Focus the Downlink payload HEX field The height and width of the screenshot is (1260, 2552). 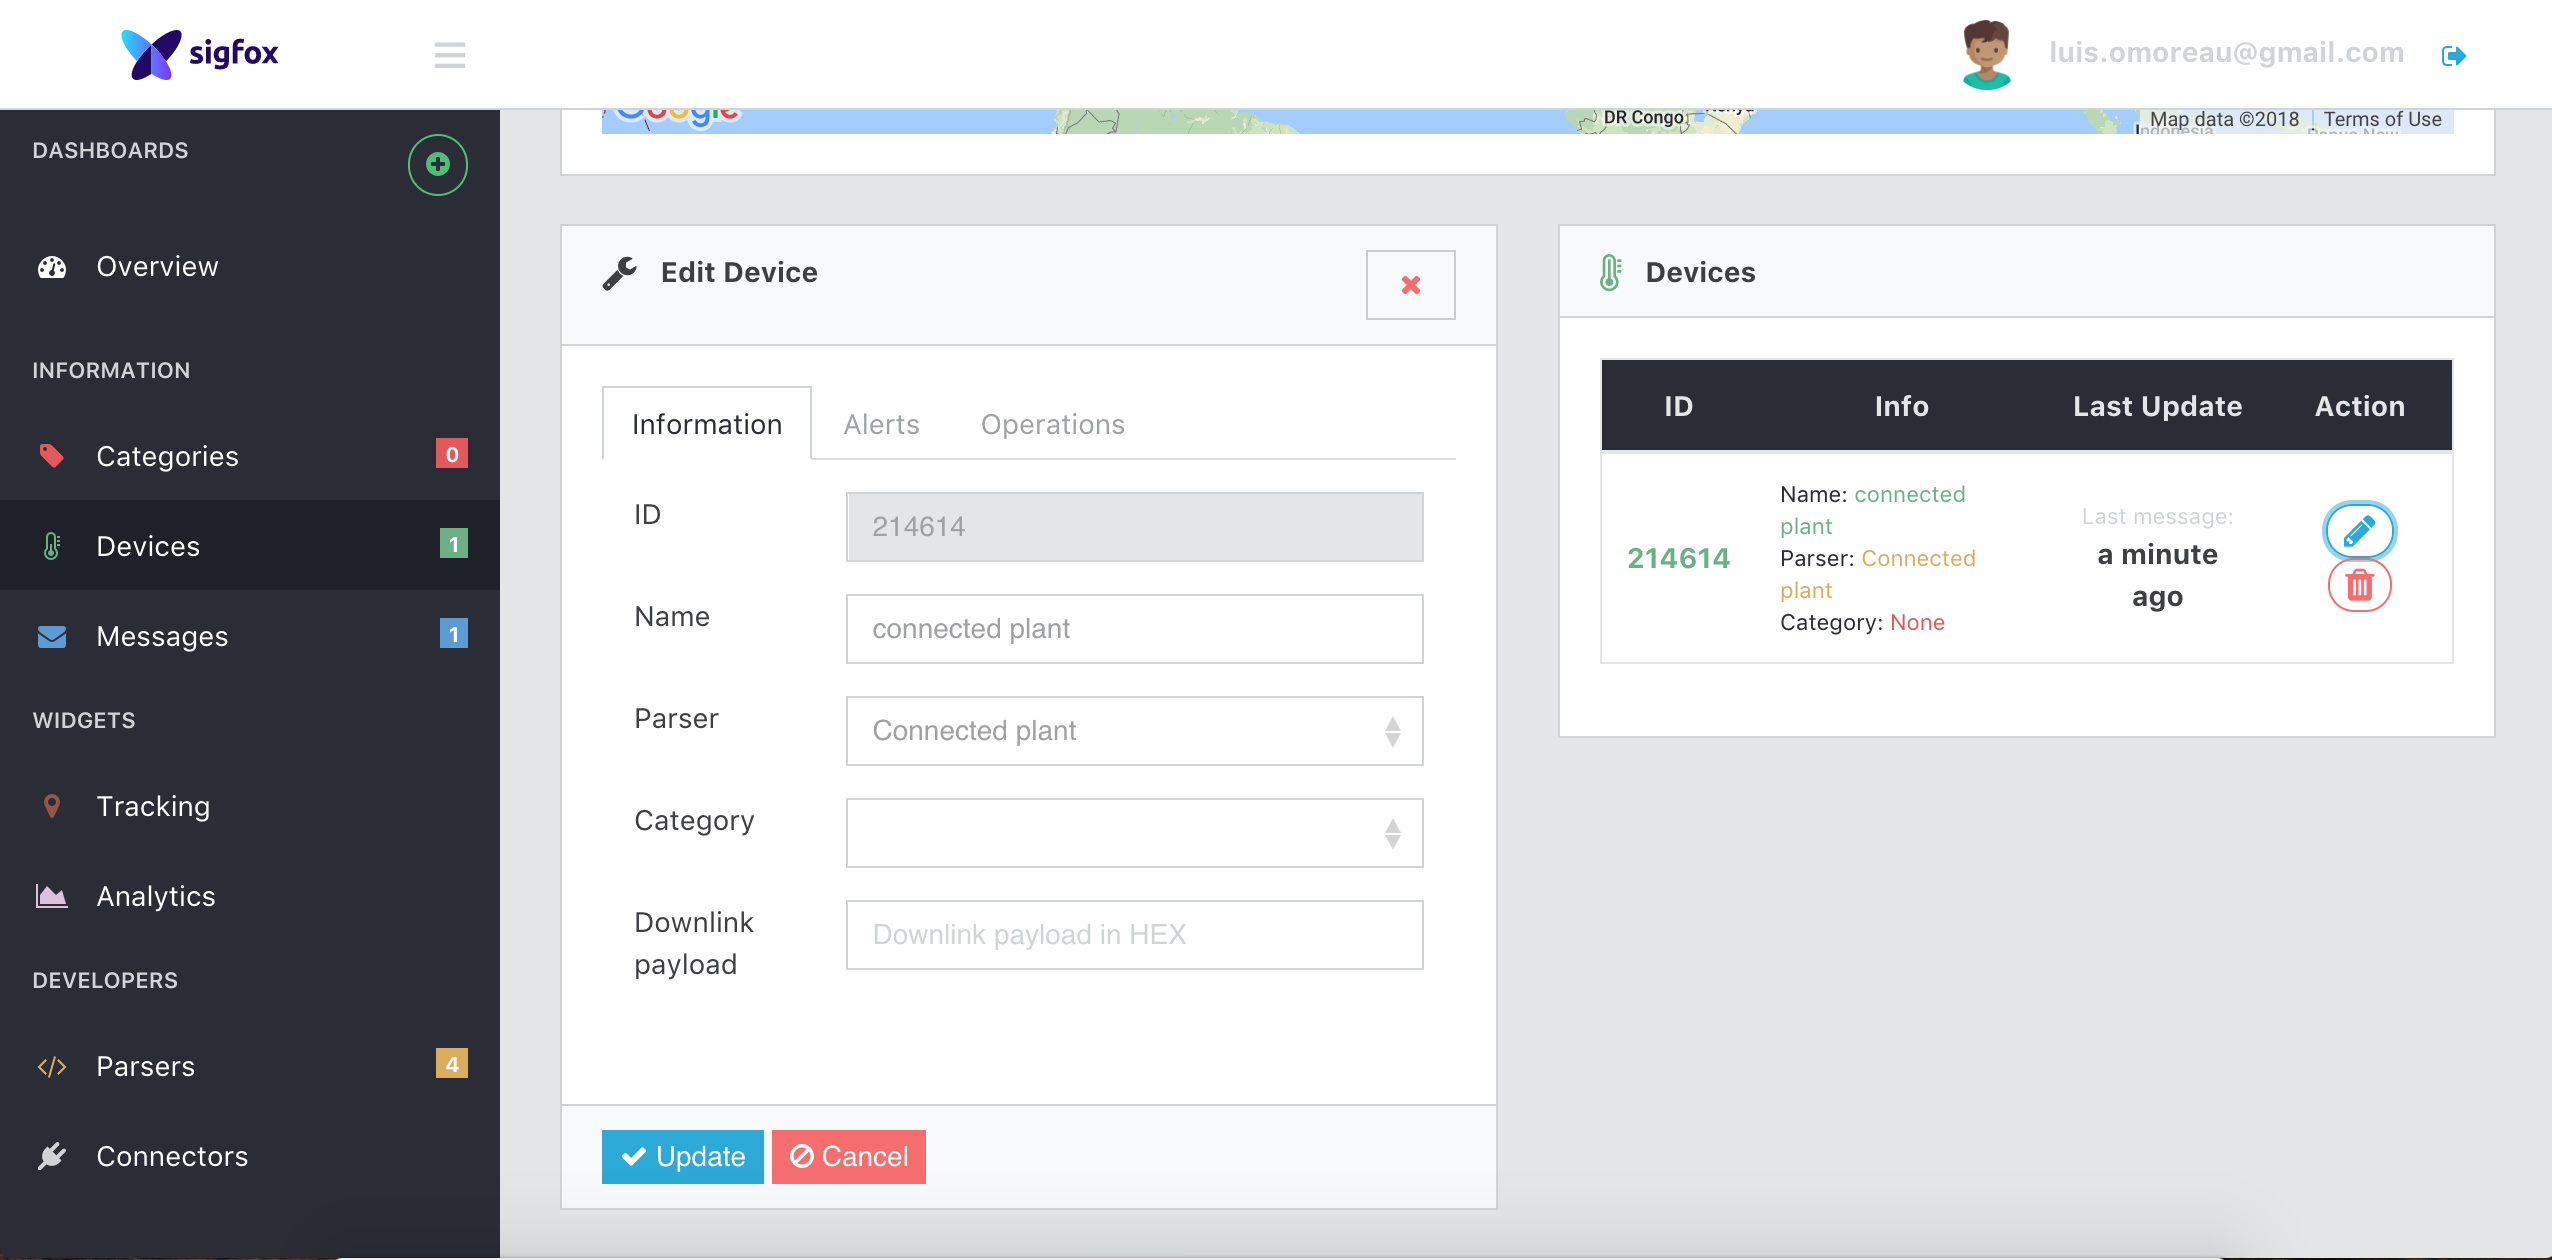[1134, 935]
